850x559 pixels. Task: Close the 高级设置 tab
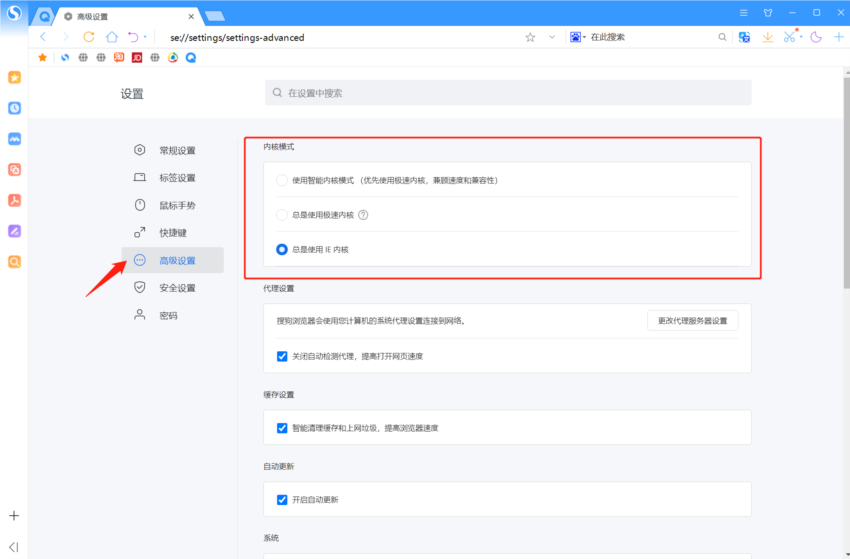pyautogui.click(x=191, y=17)
